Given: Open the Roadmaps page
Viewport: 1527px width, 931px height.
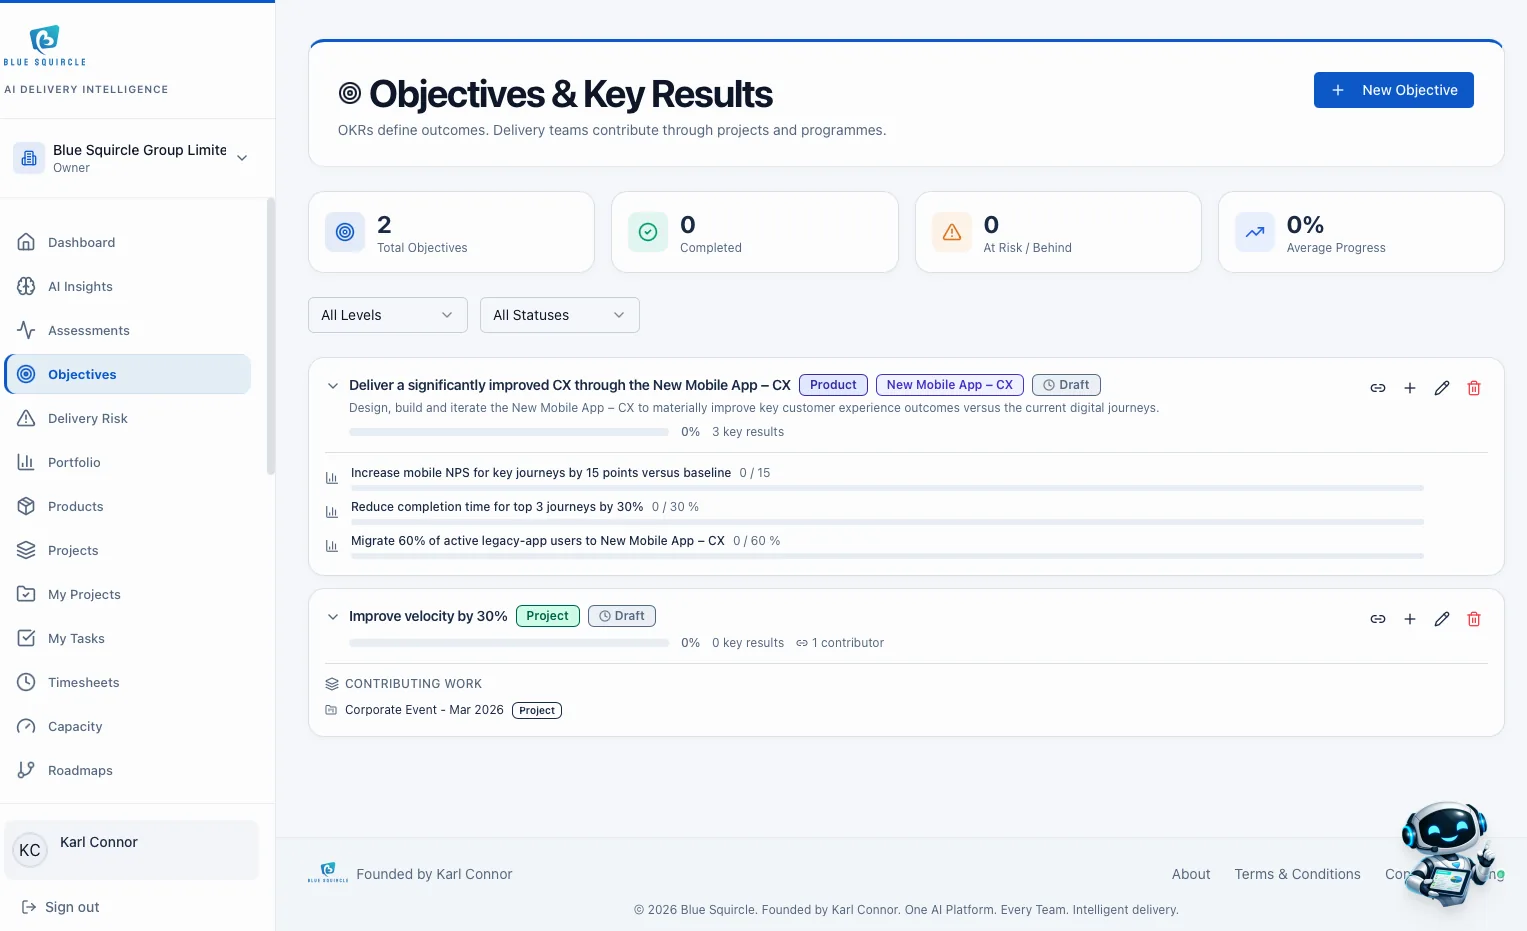Looking at the screenshot, I should [x=128, y=770].
